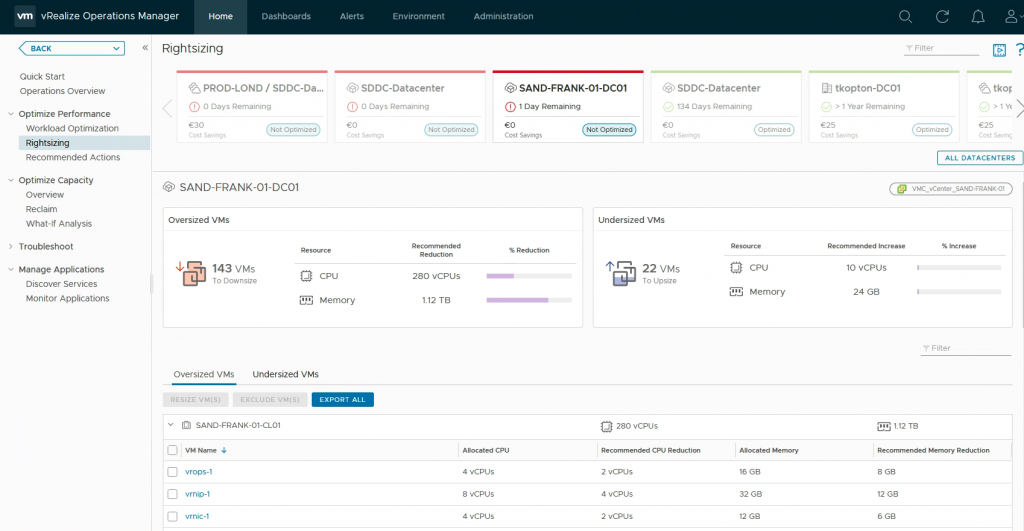Click the VMware vm logo icon
Image resolution: width=1024 pixels, height=531 pixels.
pos(25,16)
